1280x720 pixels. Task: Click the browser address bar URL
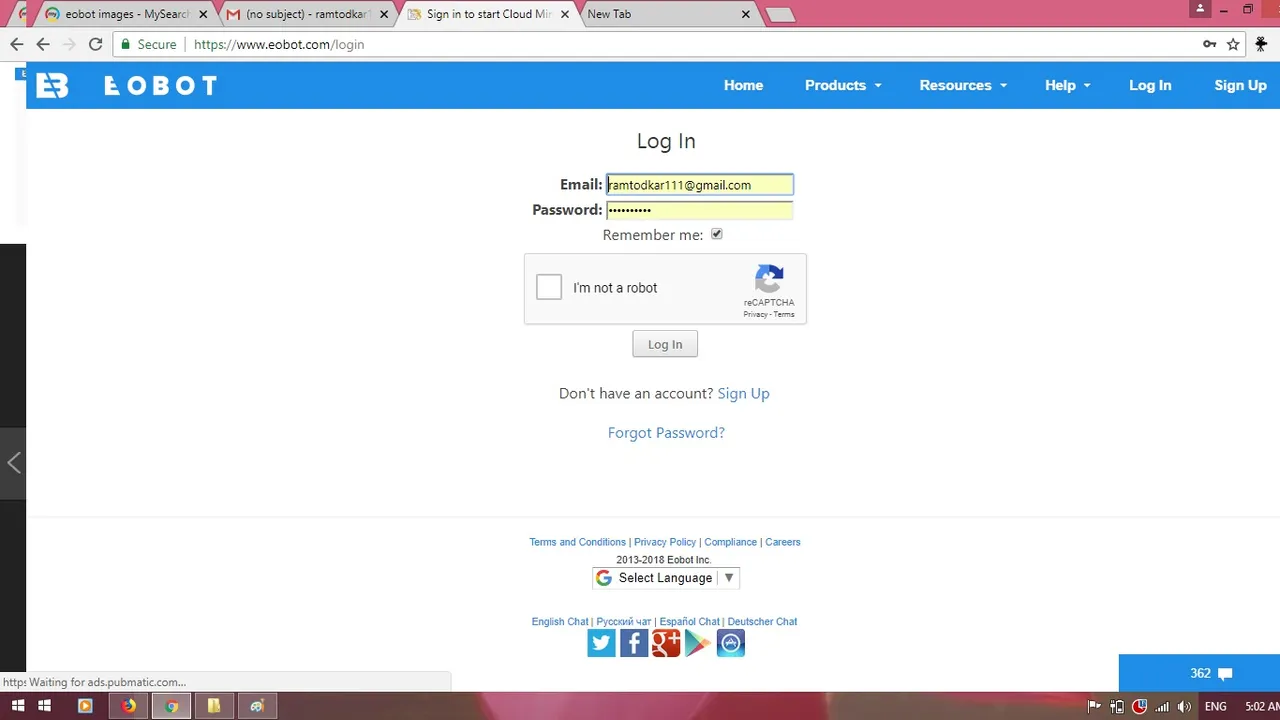(x=279, y=44)
